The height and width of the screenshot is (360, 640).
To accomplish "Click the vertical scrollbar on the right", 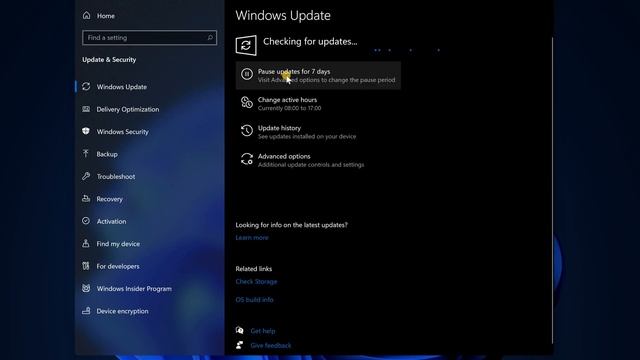I will pos(552,190).
